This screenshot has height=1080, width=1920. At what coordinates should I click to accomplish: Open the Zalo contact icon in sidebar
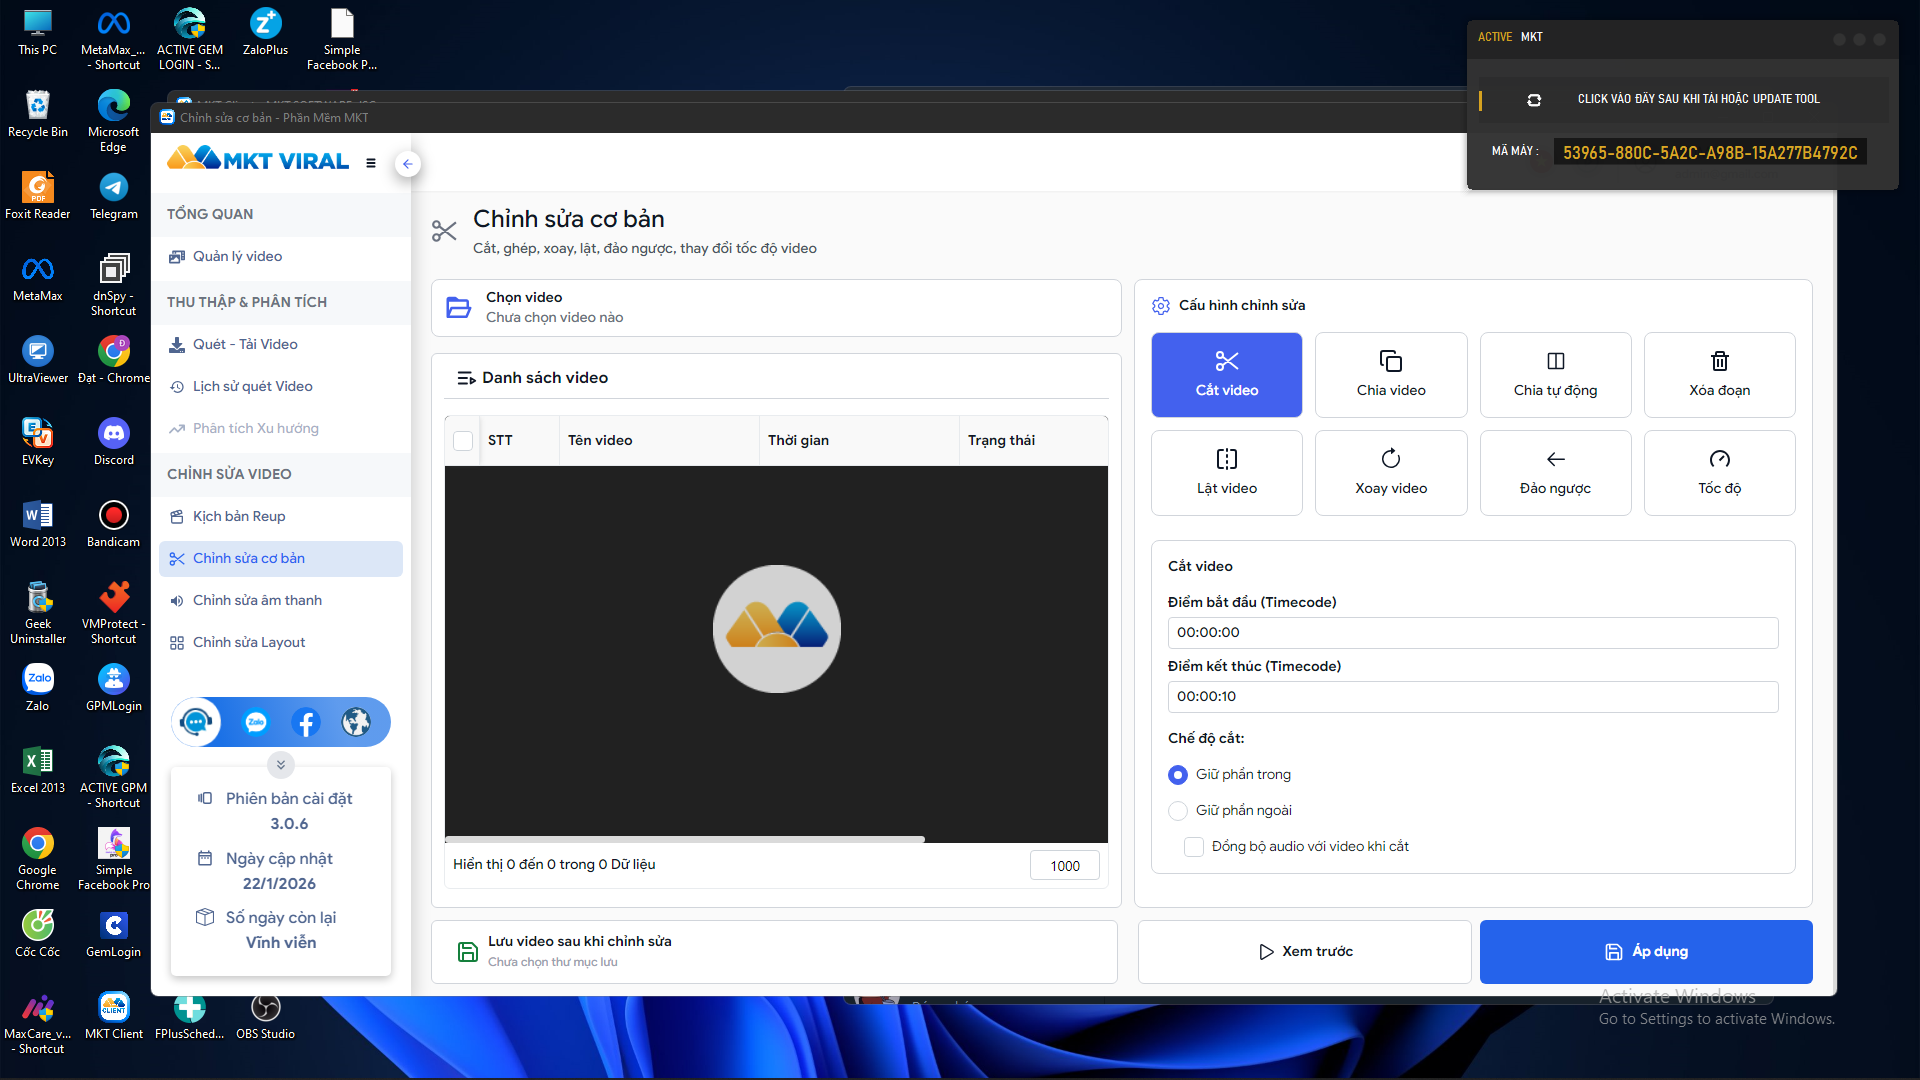[x=256, y=722]
